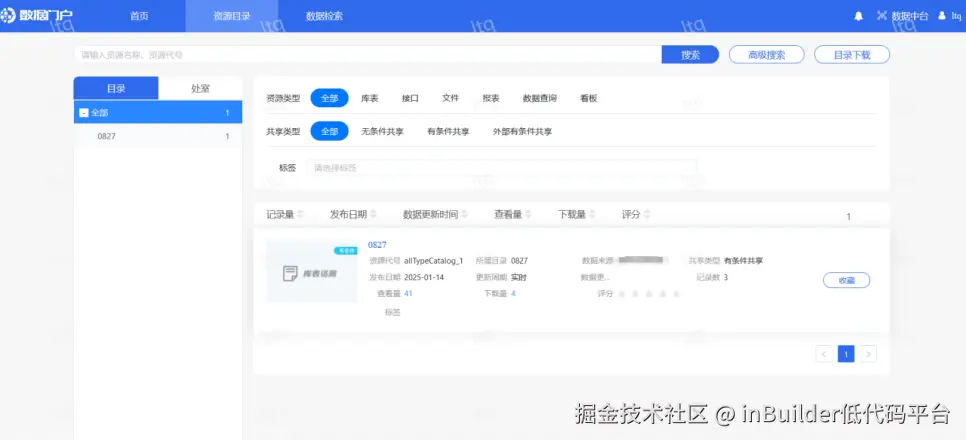
Task: Sort by 评分 using its arrows
Action: point(647,214)
